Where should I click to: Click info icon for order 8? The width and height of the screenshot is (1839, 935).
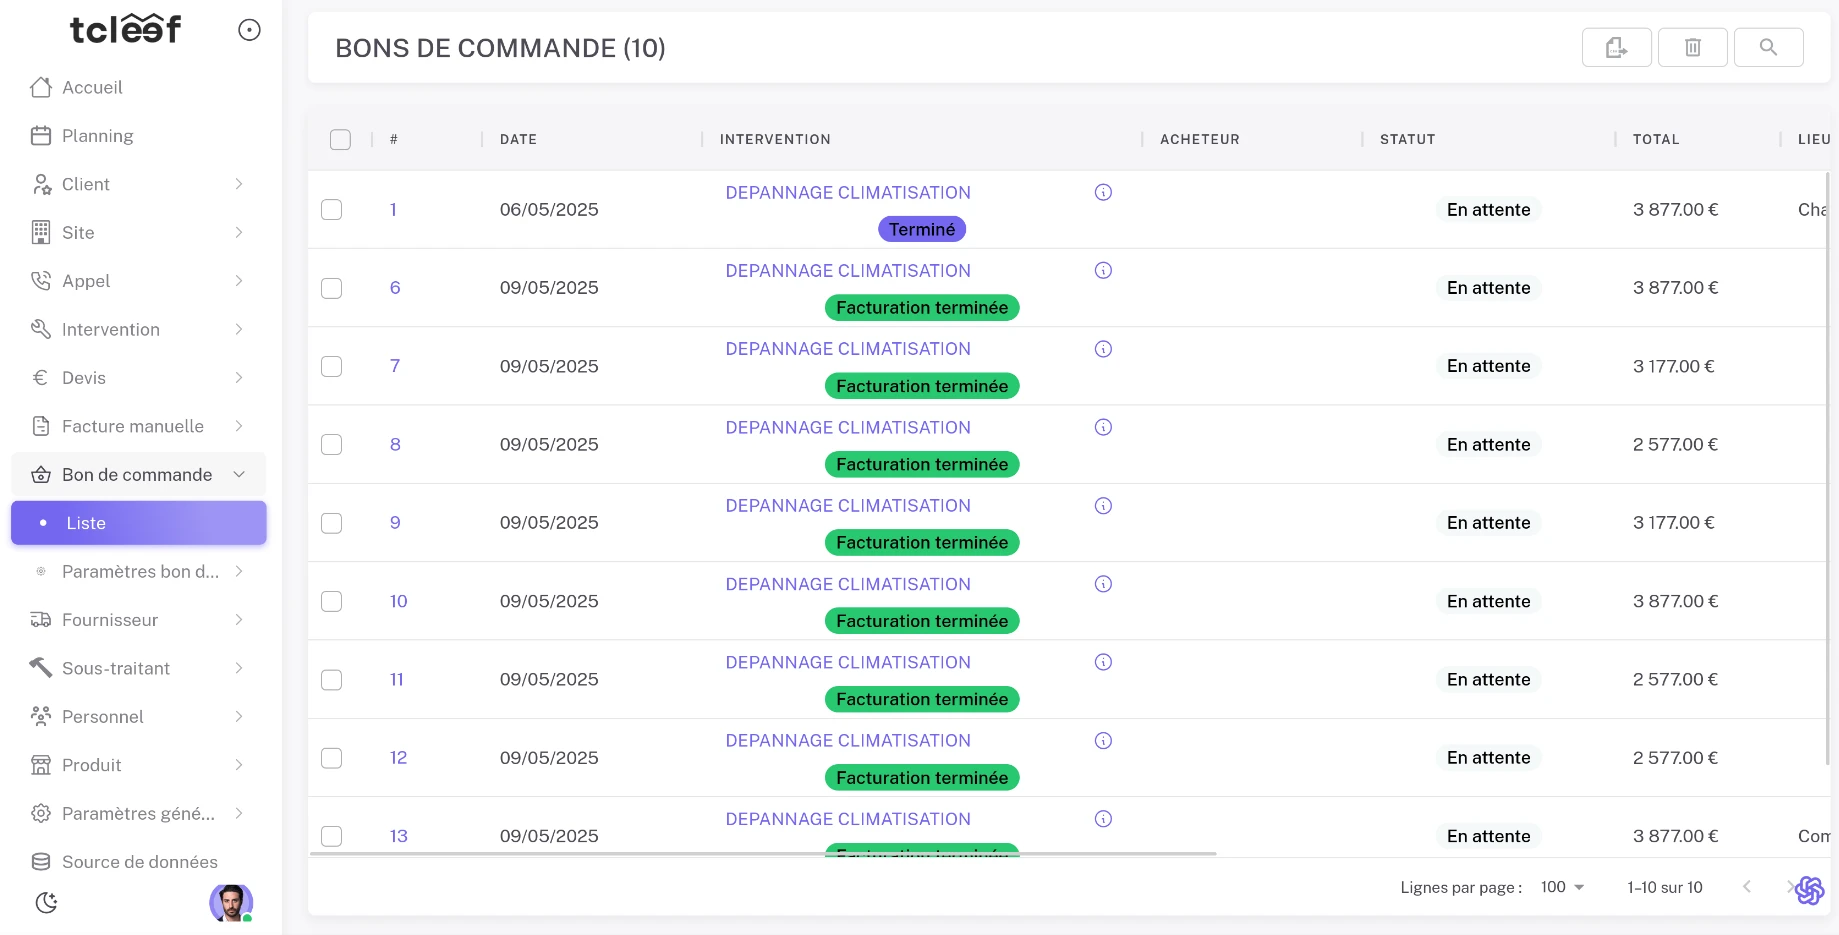(x=1103, y=427)
